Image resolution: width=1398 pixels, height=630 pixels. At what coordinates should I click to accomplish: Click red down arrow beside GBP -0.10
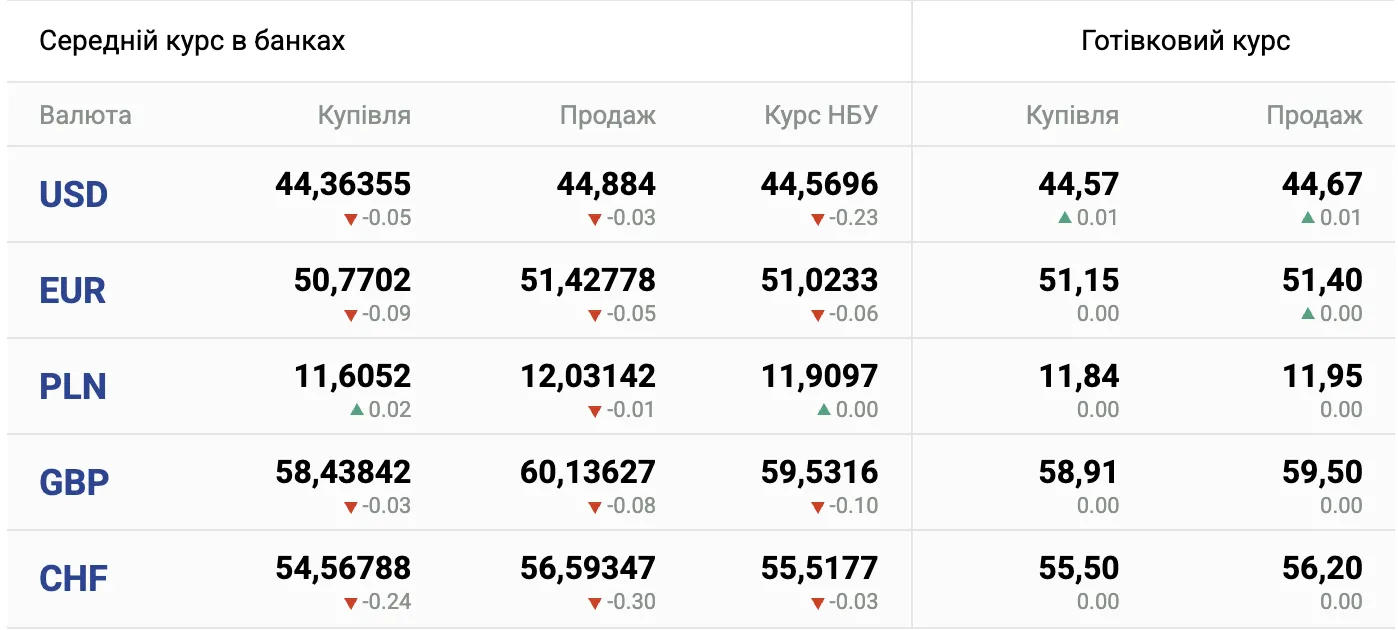[x=817, y=507]
